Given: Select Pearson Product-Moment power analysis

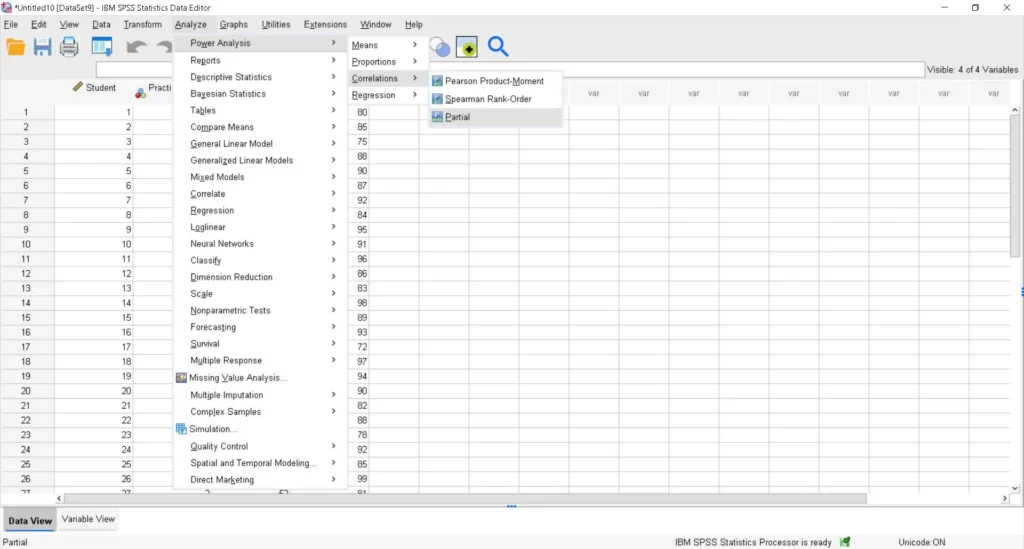Looking at the screenshot, I should 494,81.
